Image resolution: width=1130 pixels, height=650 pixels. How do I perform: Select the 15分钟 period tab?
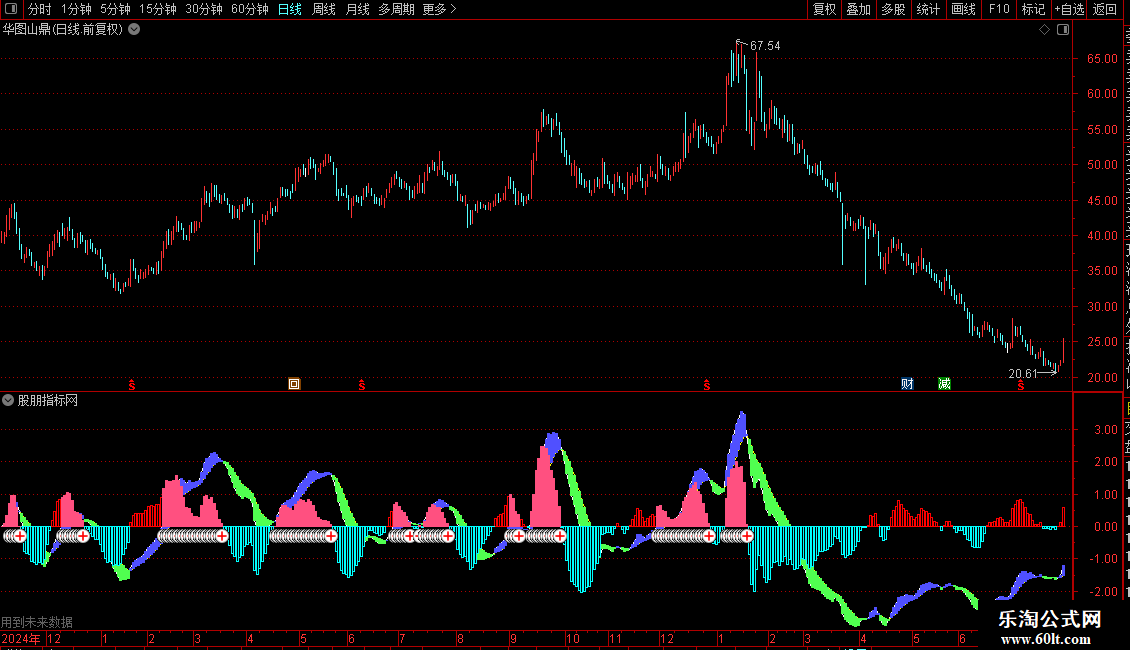(x=158, y=9)
